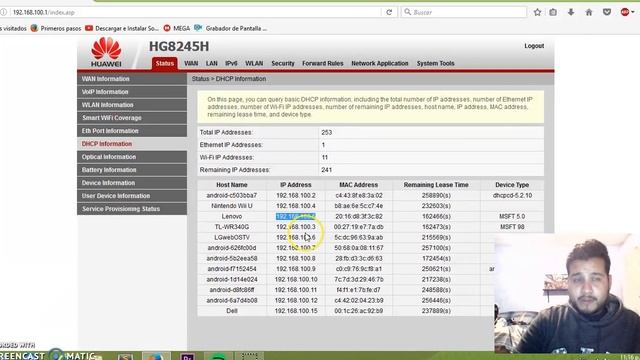The image size is (640, 360).
Task: Click lease time 258890(s)
Action: 436,196
